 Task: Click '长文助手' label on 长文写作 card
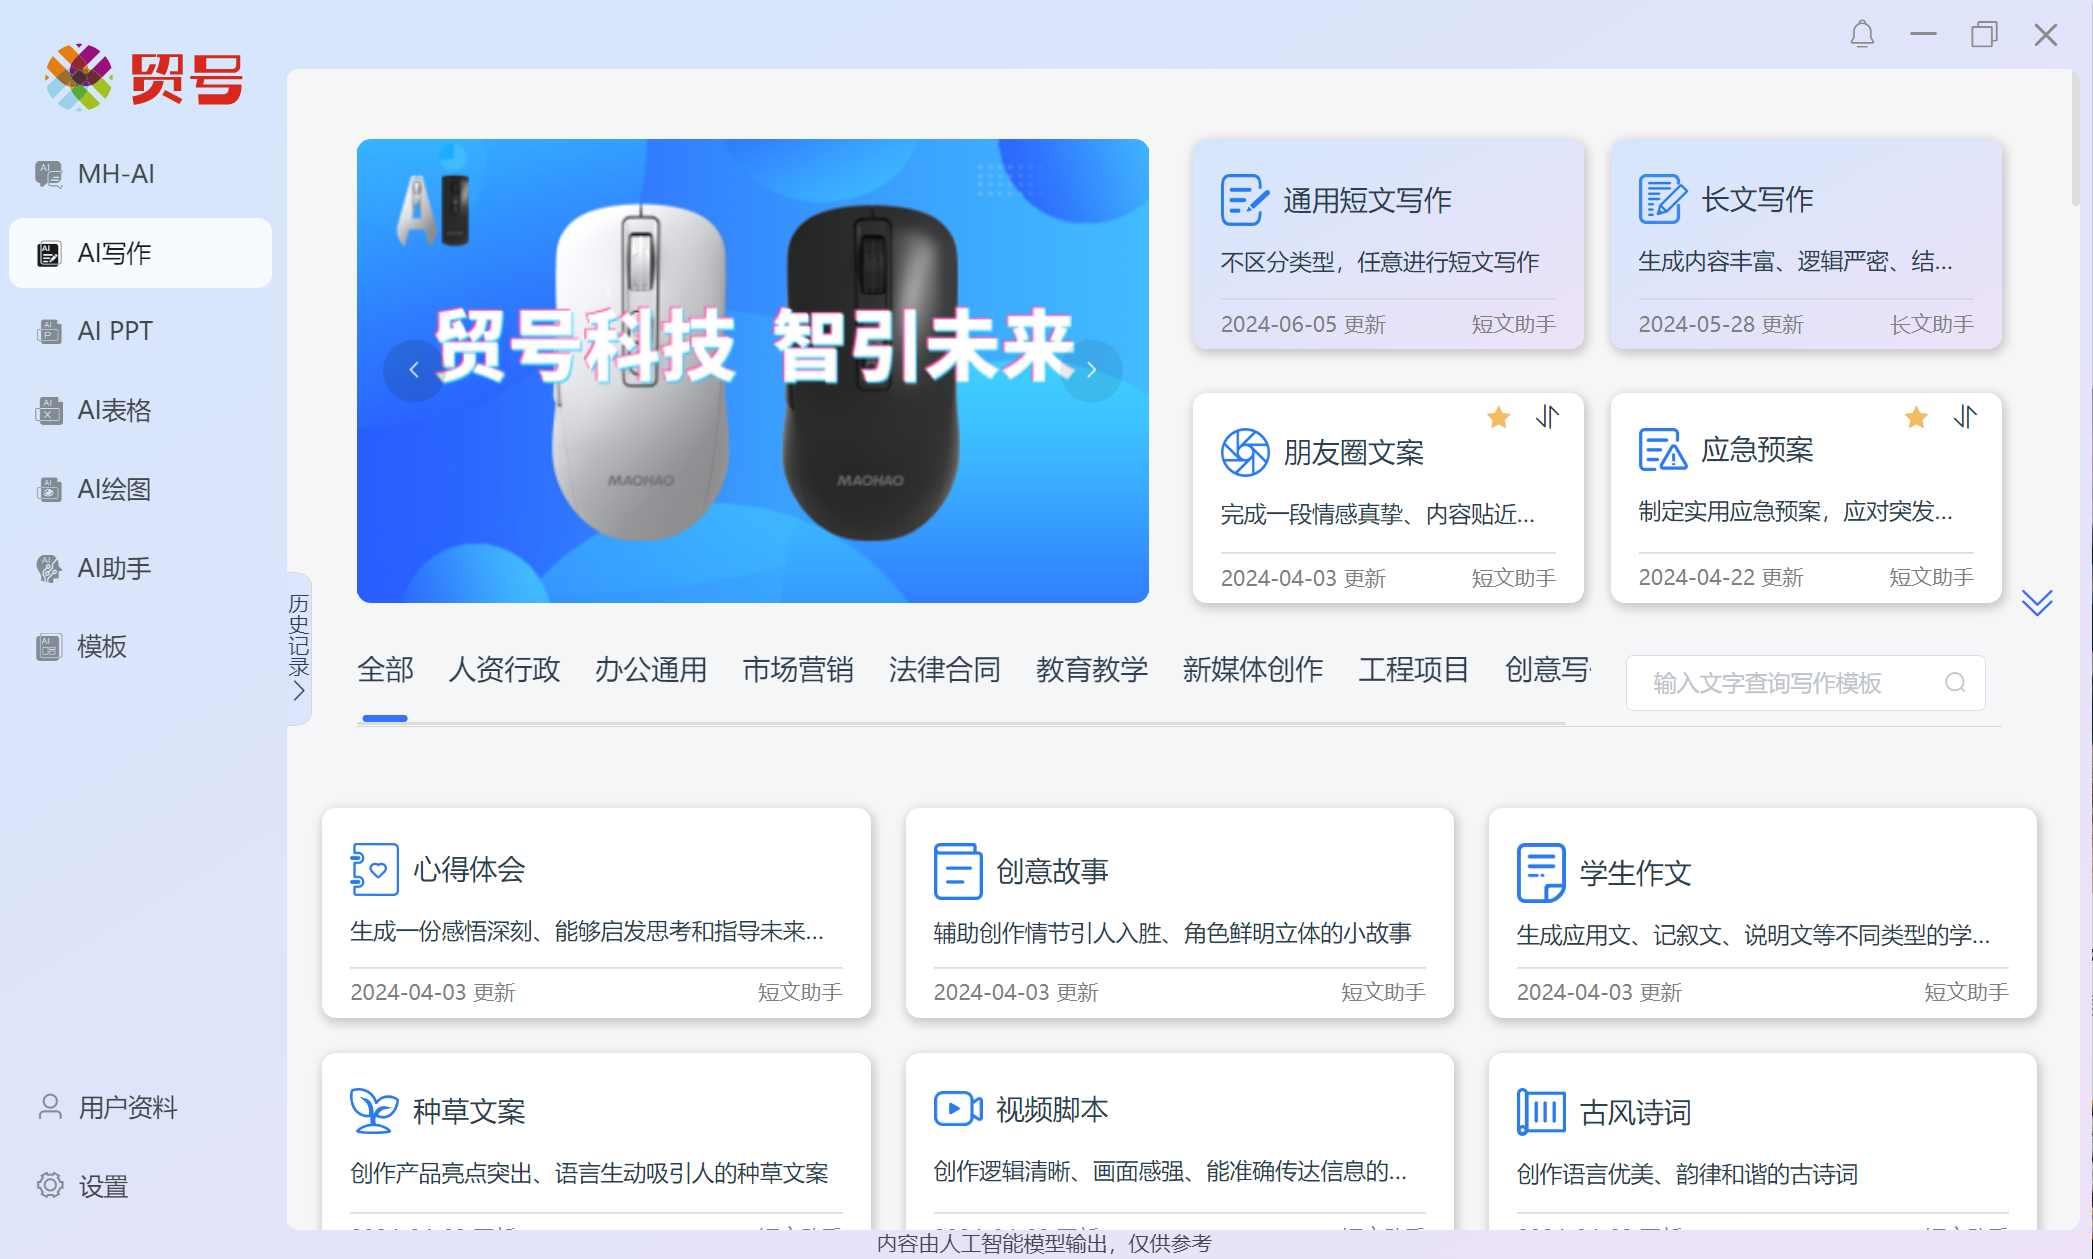coord(1931,325)
